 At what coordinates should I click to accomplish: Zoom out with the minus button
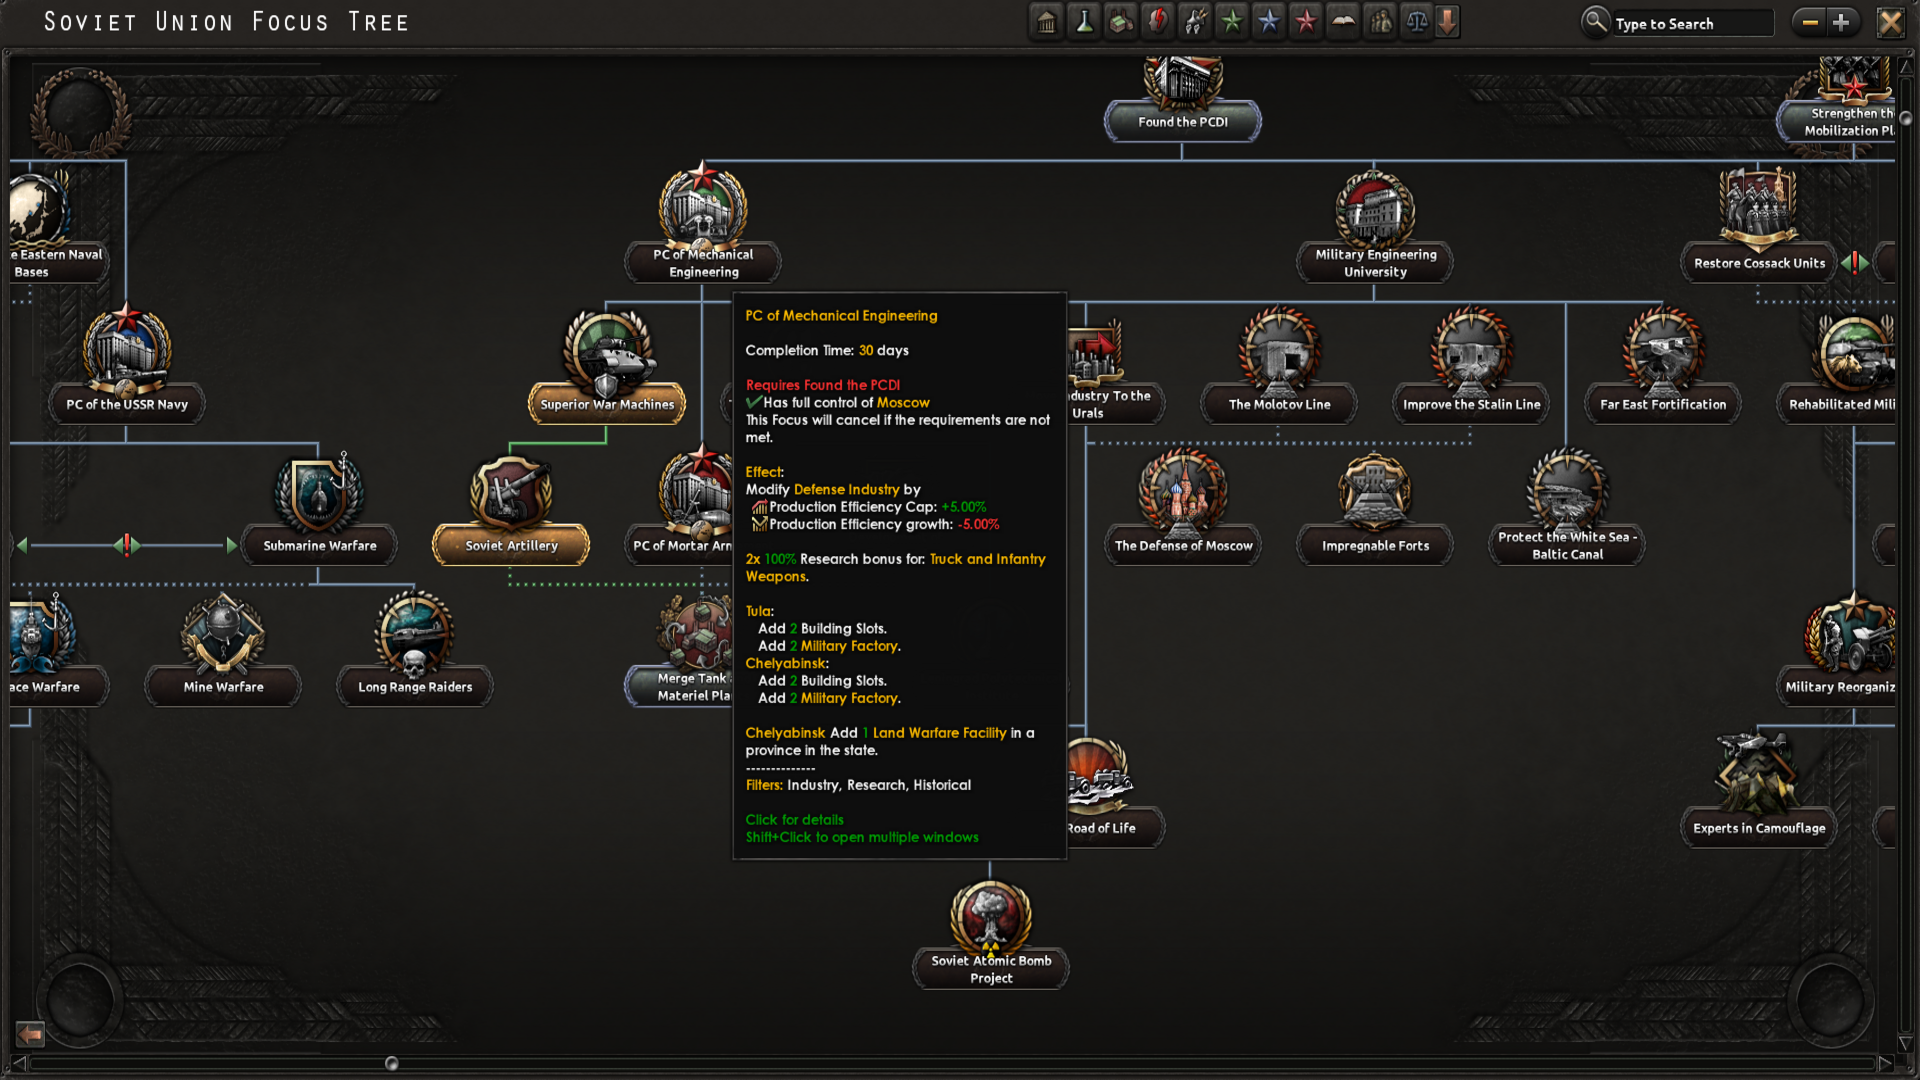pos(1809,22)
